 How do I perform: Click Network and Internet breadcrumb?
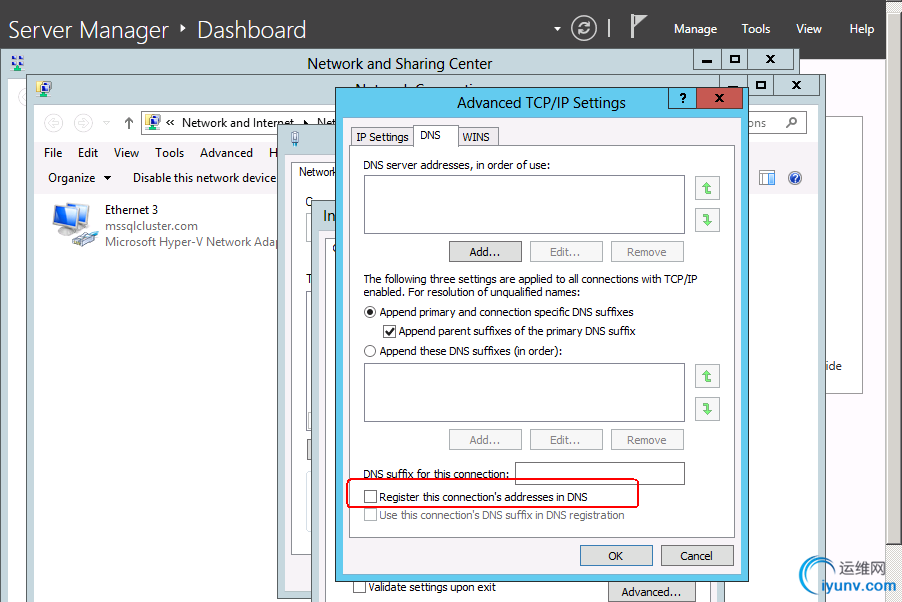238,123
